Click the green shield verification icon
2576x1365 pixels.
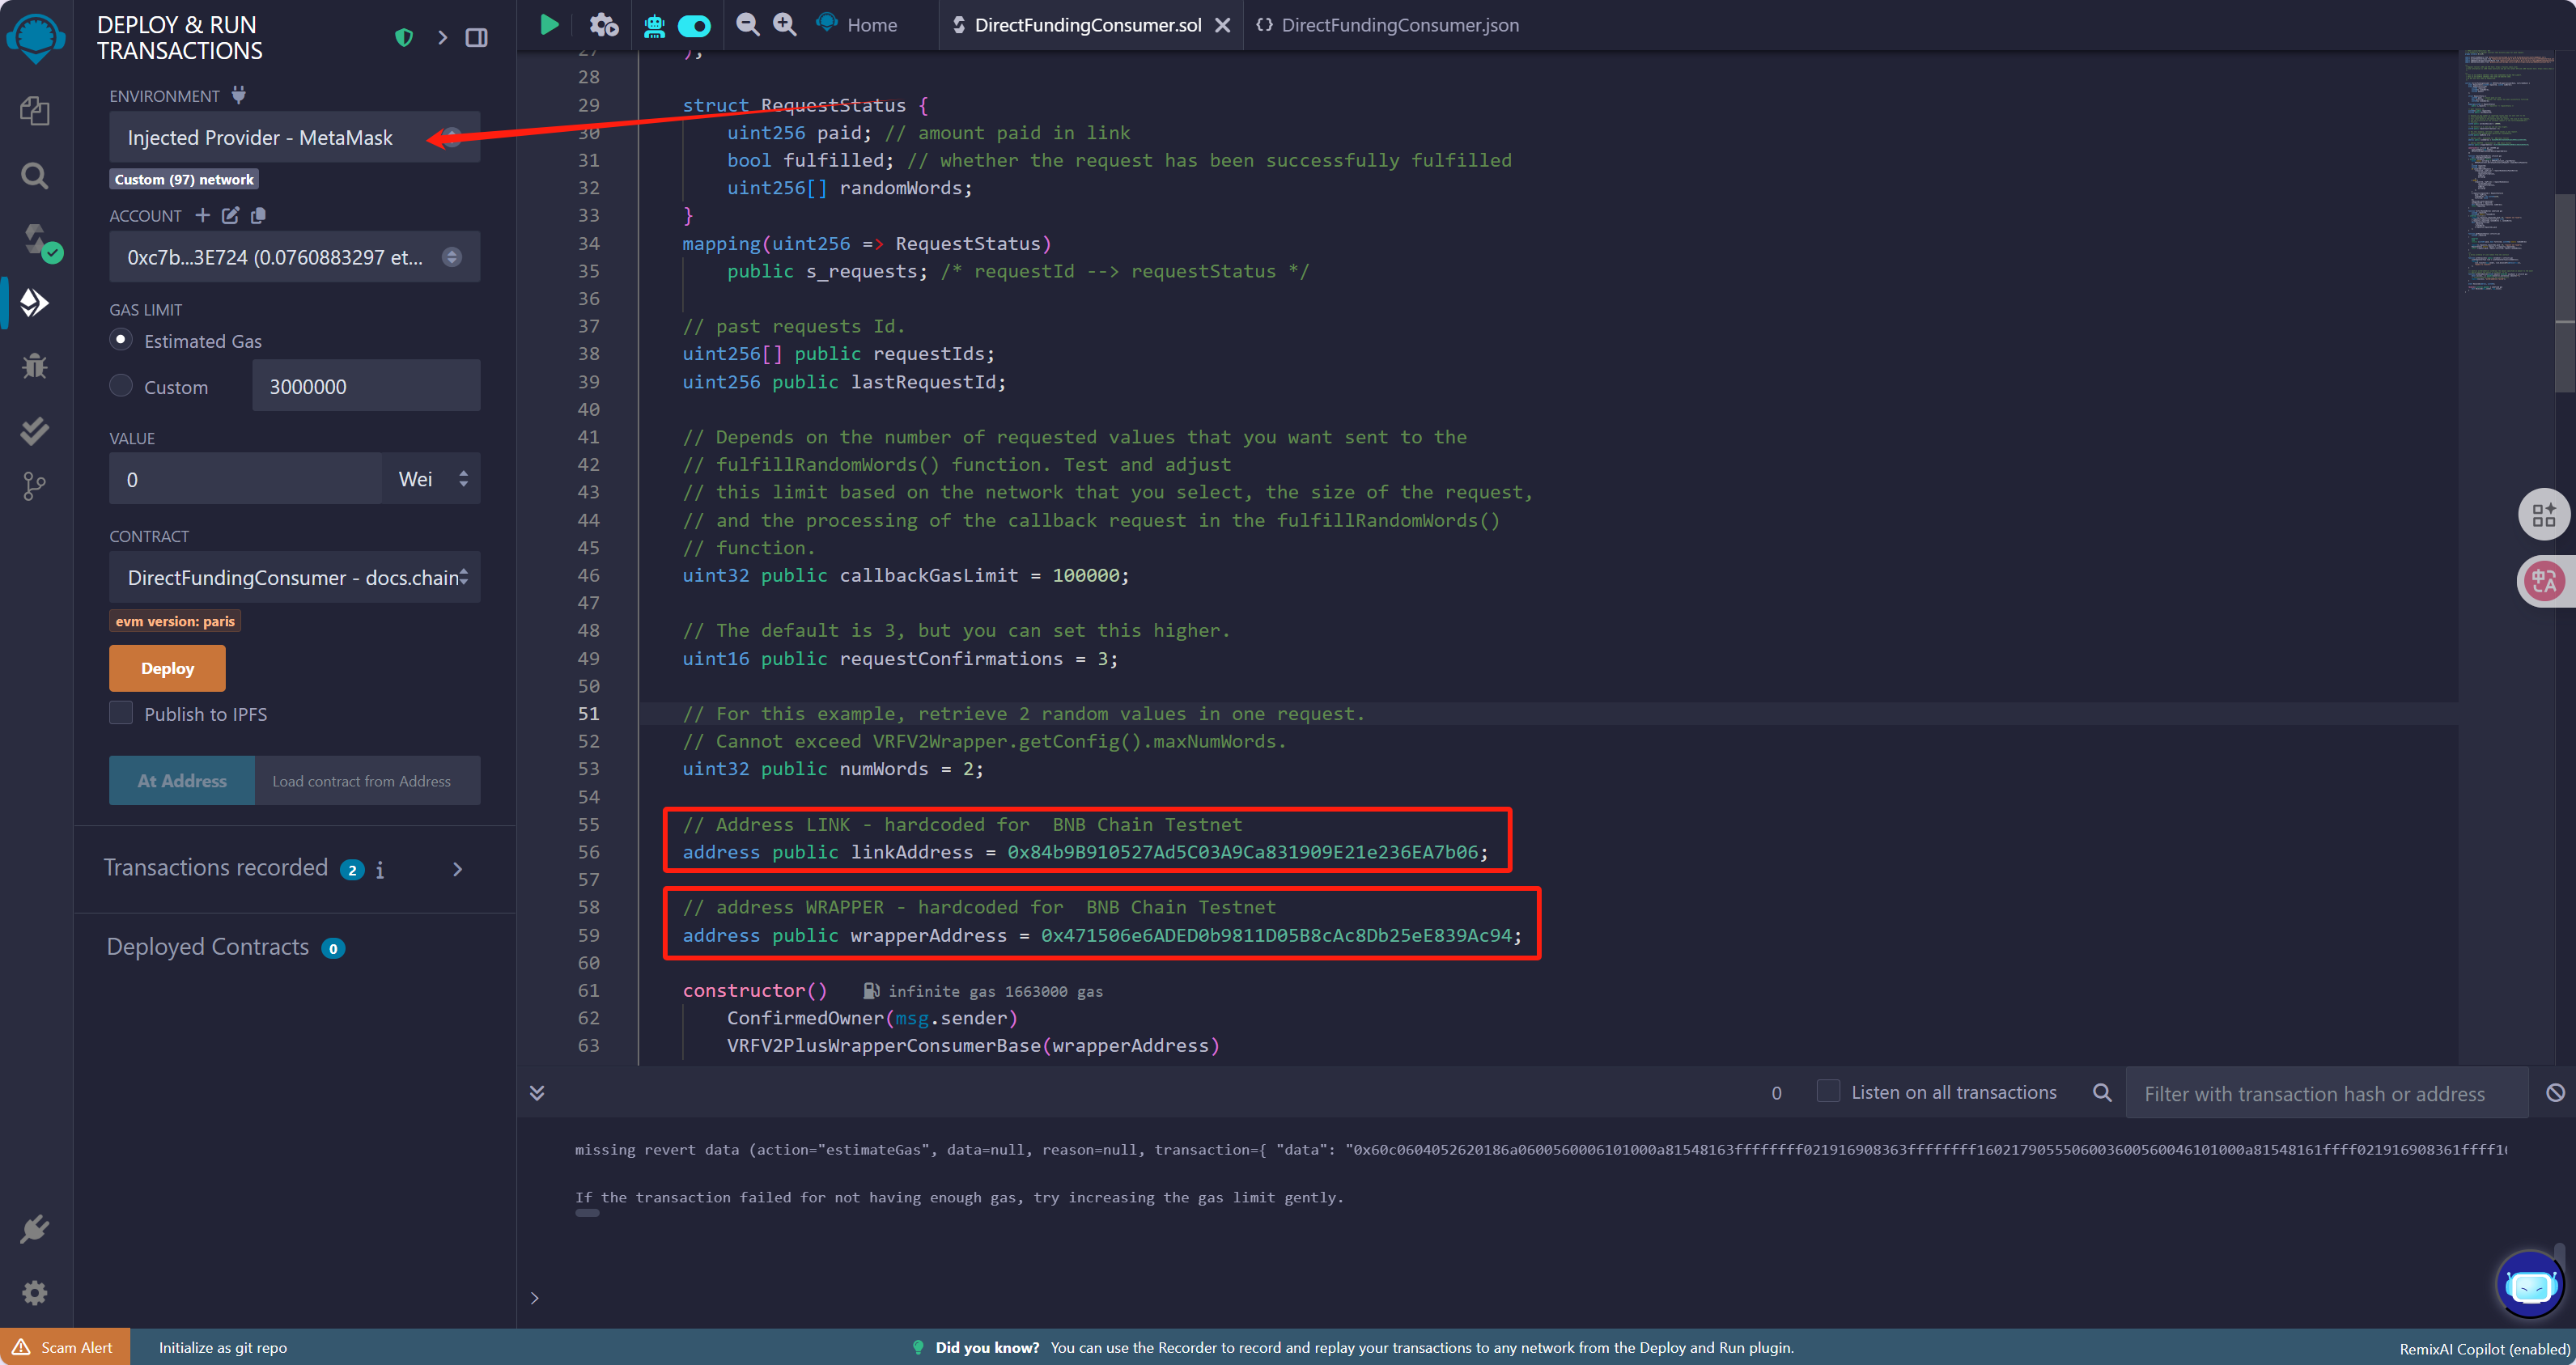coord(404,38)
